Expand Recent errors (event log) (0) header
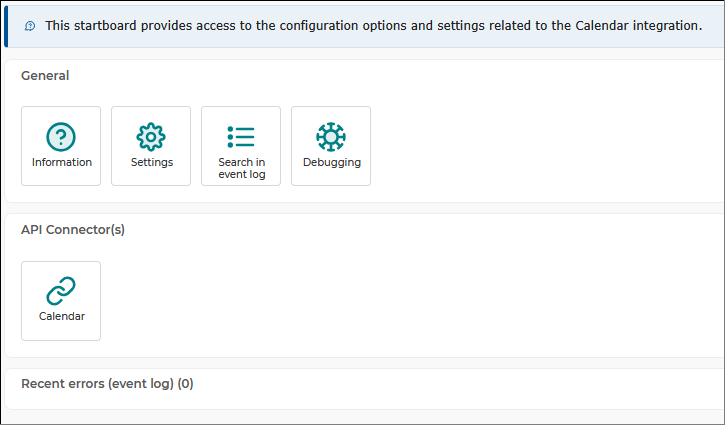 pyautogui.click(x=107, y=384)
